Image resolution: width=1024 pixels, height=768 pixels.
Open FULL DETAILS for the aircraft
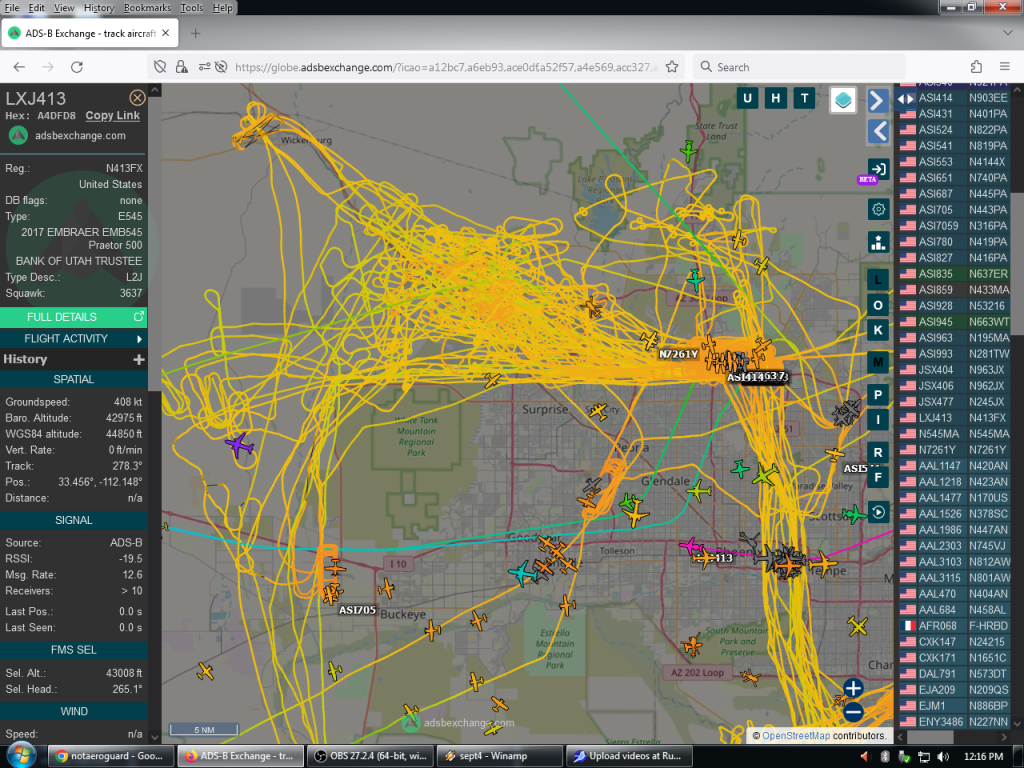coord(73,317)
